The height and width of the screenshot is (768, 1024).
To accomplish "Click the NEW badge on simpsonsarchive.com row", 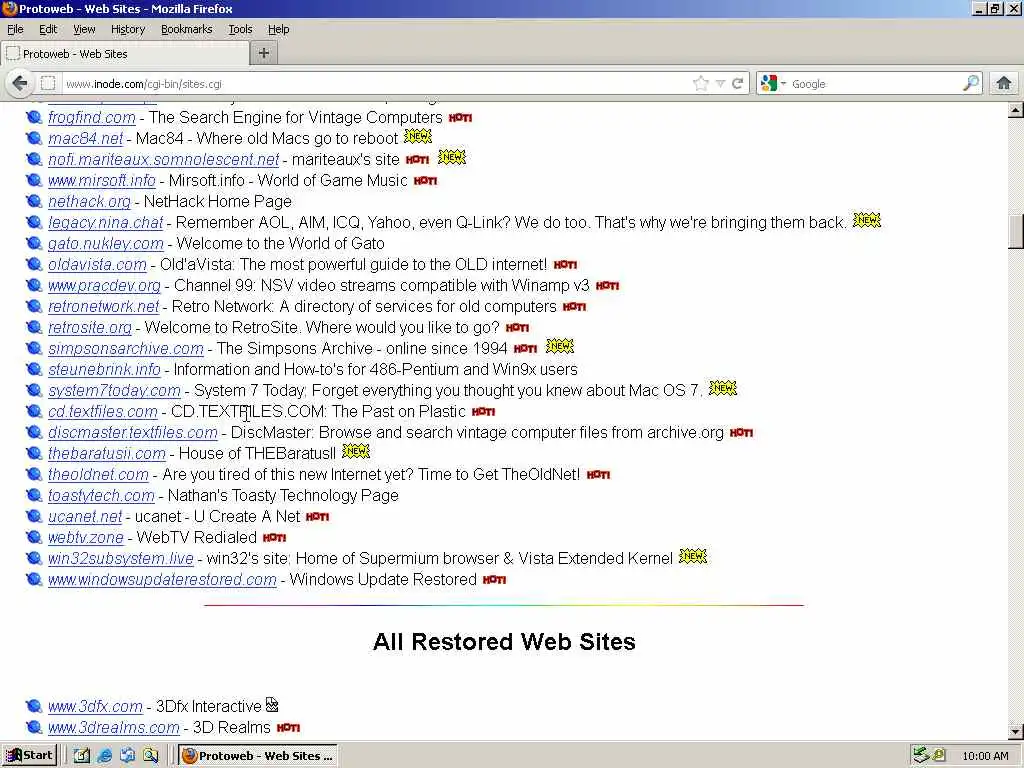I will pos(560,347).
